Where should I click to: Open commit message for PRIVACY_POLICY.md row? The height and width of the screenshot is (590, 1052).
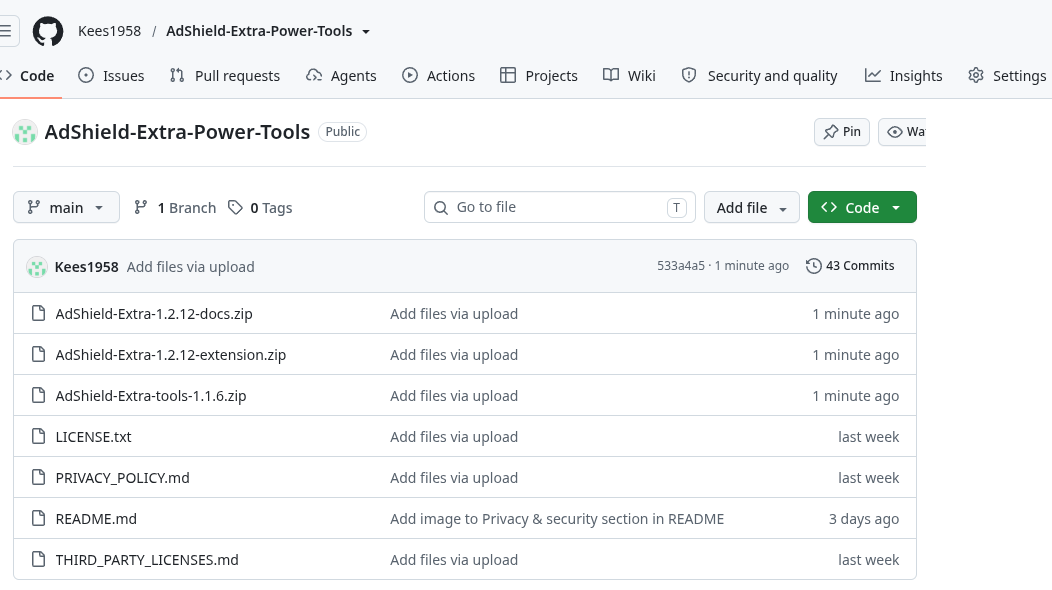pos(454,478)
